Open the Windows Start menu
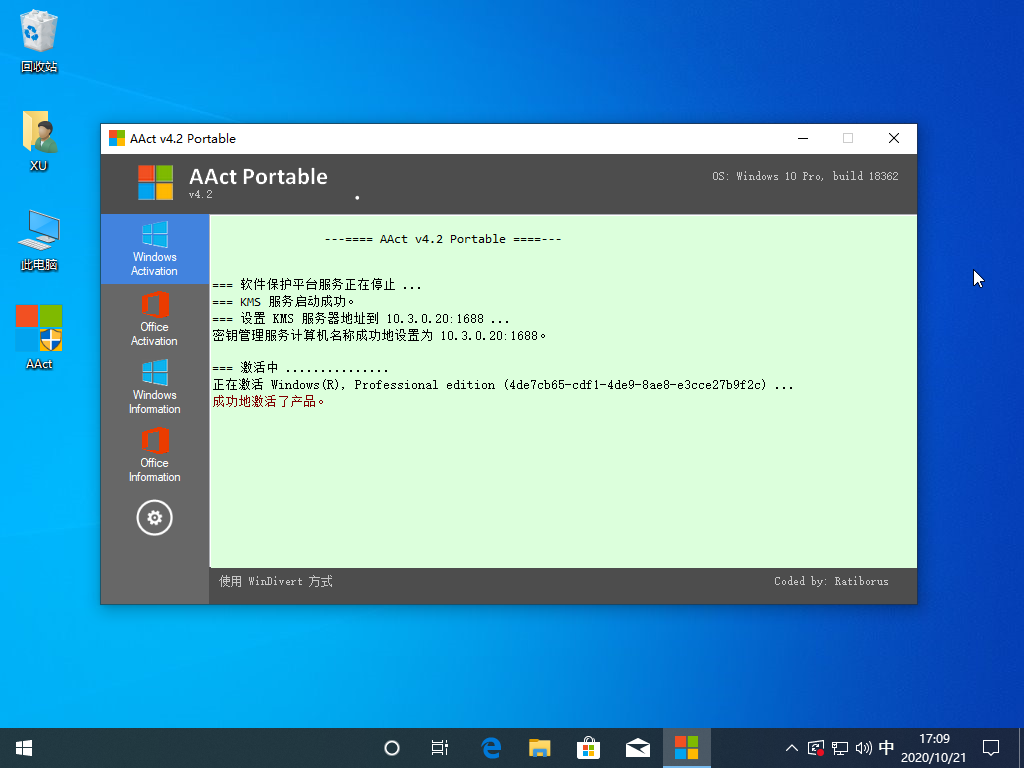The image size is (1024, 768). click(x=24, y=747)
